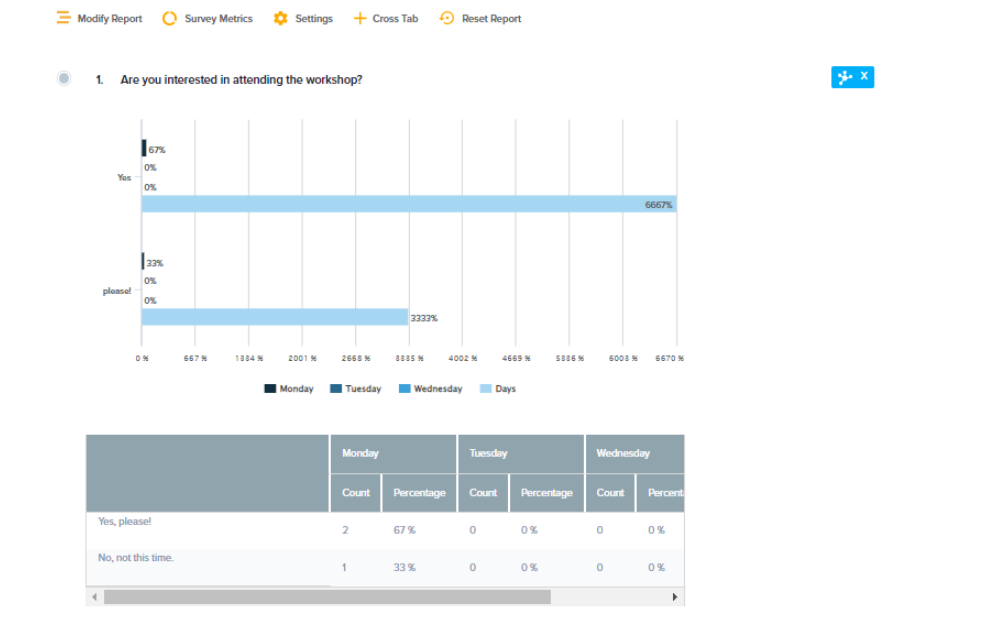993x622 pixels.
Task: Click the Tuesday column header in the table
Action: 488,453
